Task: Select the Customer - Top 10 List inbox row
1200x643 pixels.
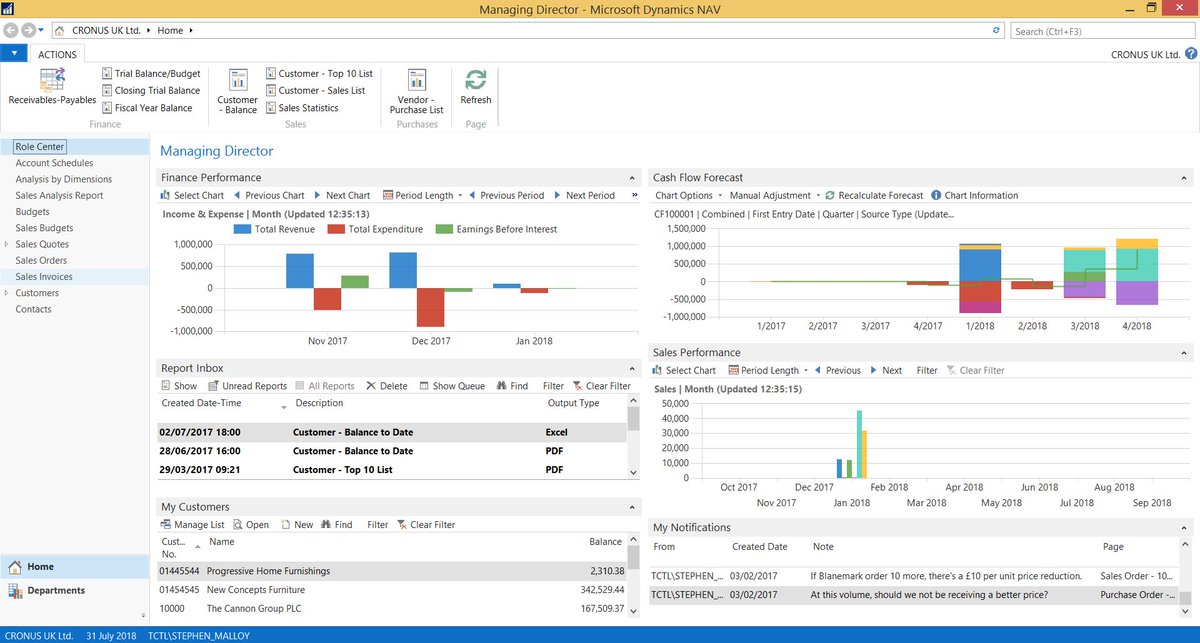Action: tap(392, 469)
